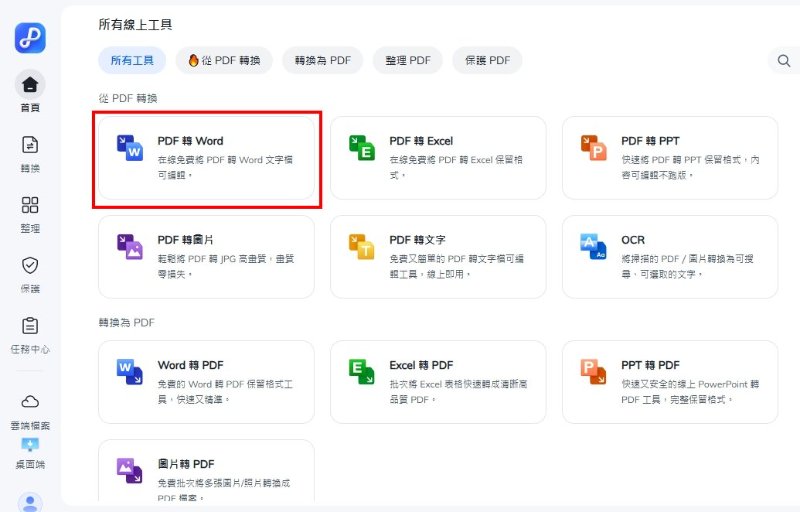Open 雲端檔案 cloud icon
The image size is (800, 512).
click(30, 402)
